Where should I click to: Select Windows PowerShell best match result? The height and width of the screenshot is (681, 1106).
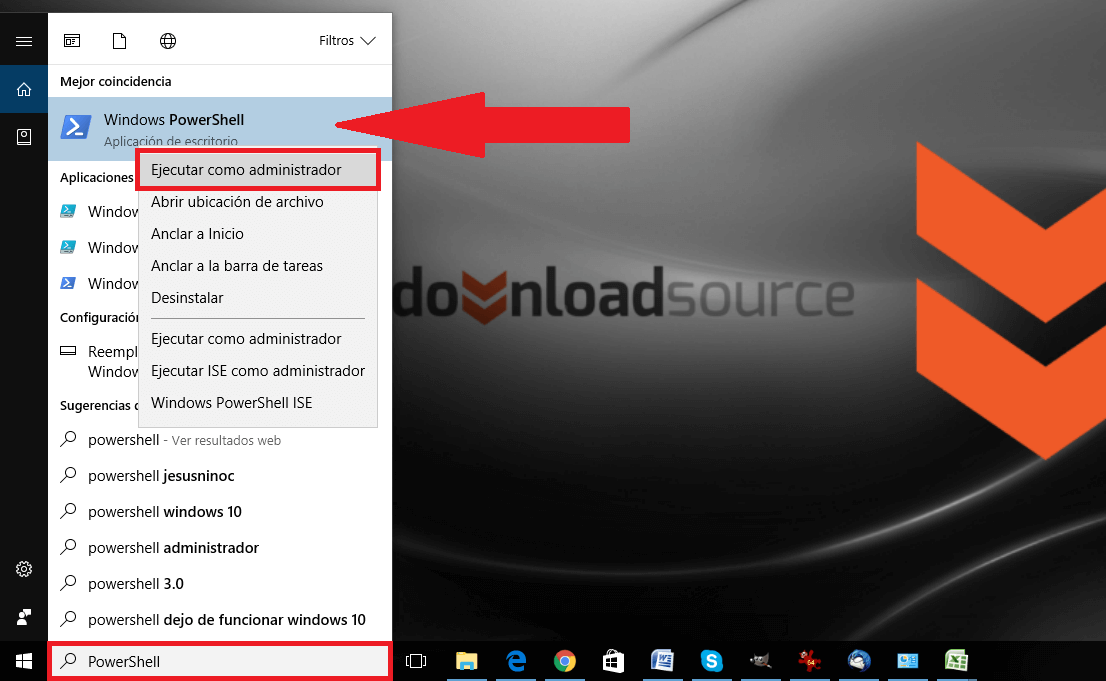pos(220,129)
